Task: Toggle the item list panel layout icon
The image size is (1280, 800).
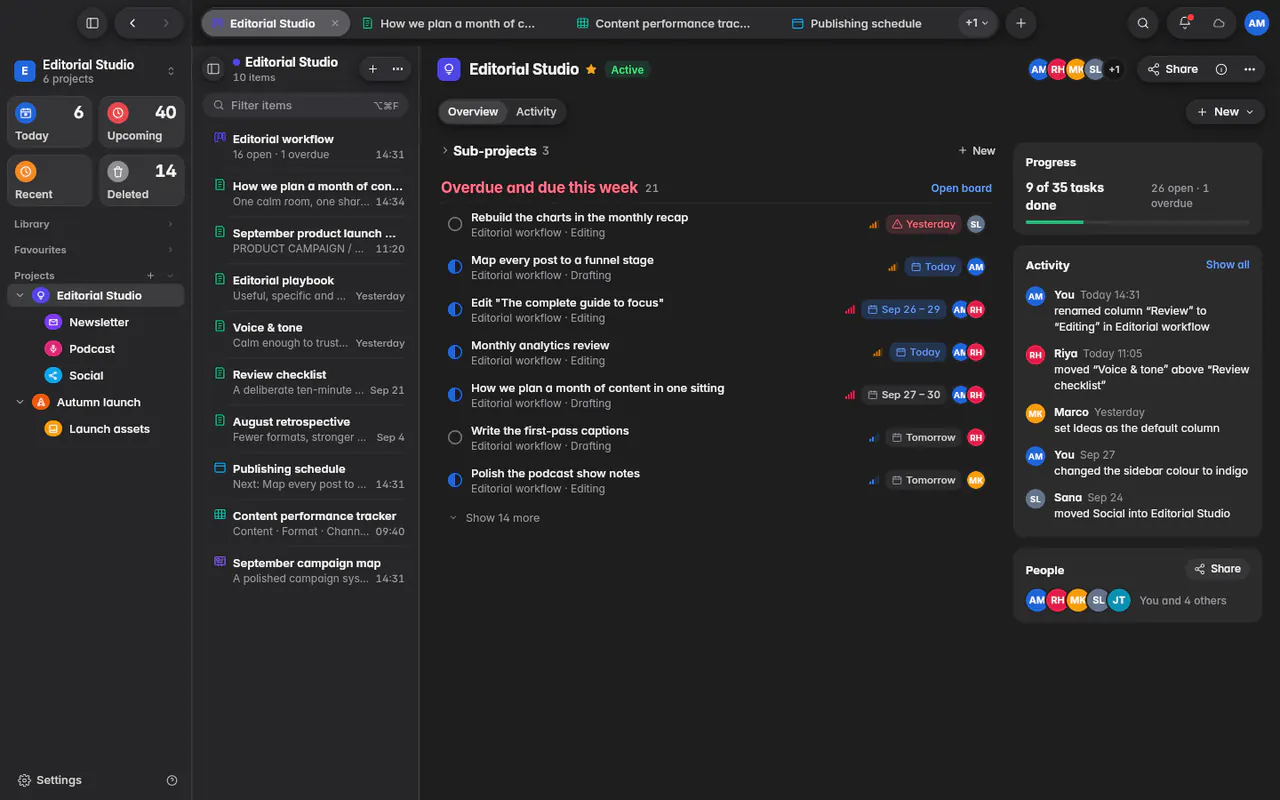Action: pyautogui.click(x=213, y=69)
